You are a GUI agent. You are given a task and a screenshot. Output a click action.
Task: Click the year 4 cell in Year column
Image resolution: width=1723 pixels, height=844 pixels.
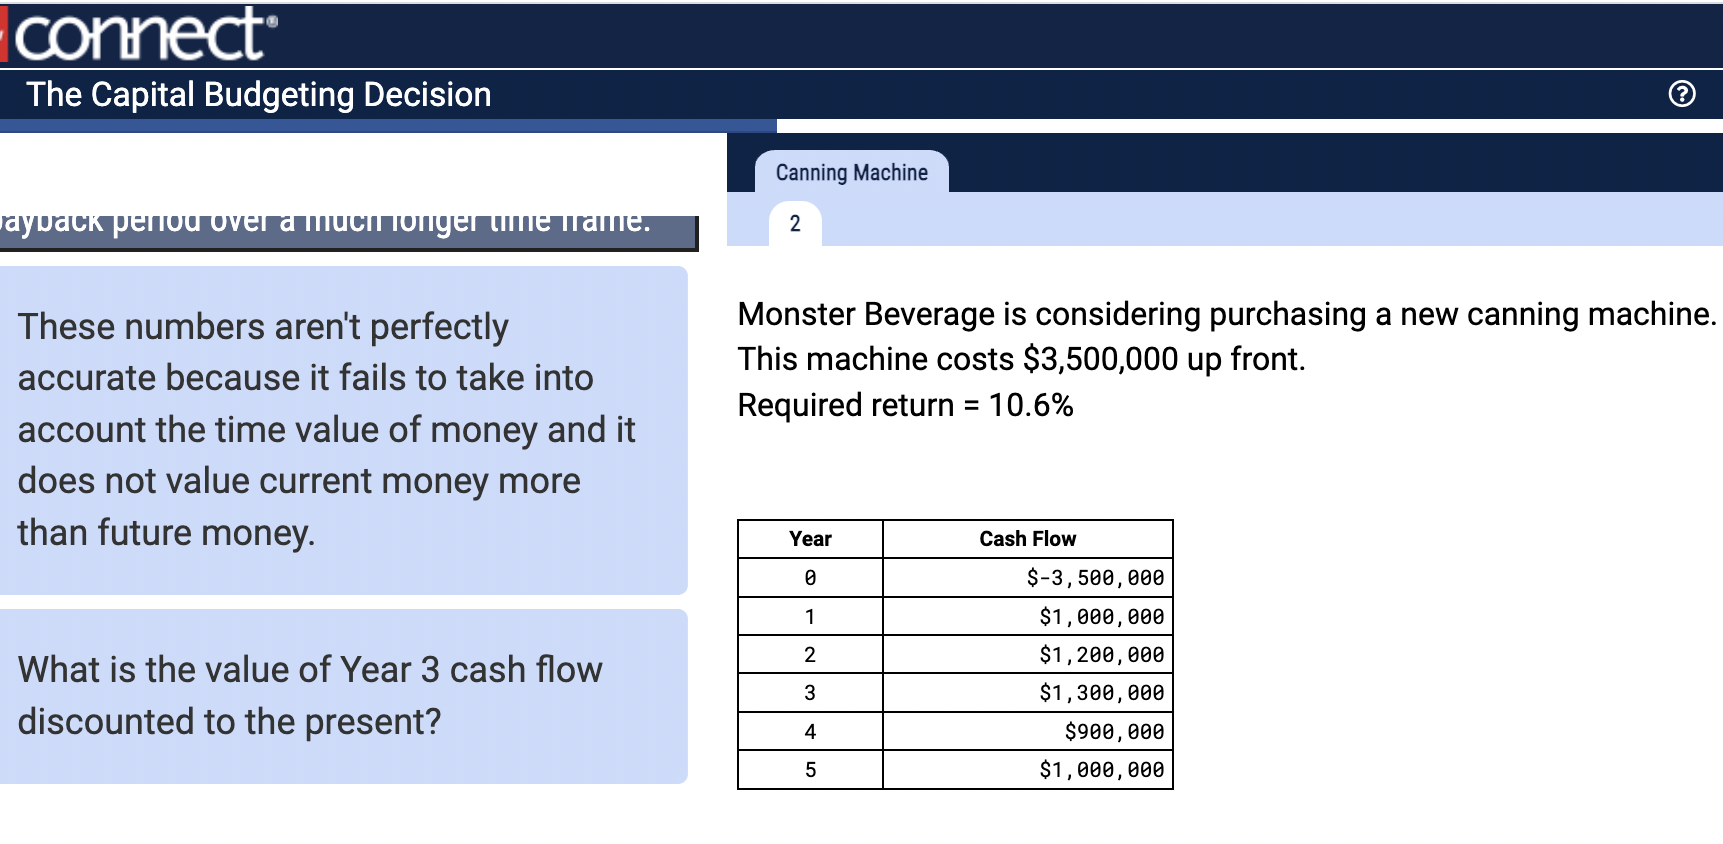[810, 732]
